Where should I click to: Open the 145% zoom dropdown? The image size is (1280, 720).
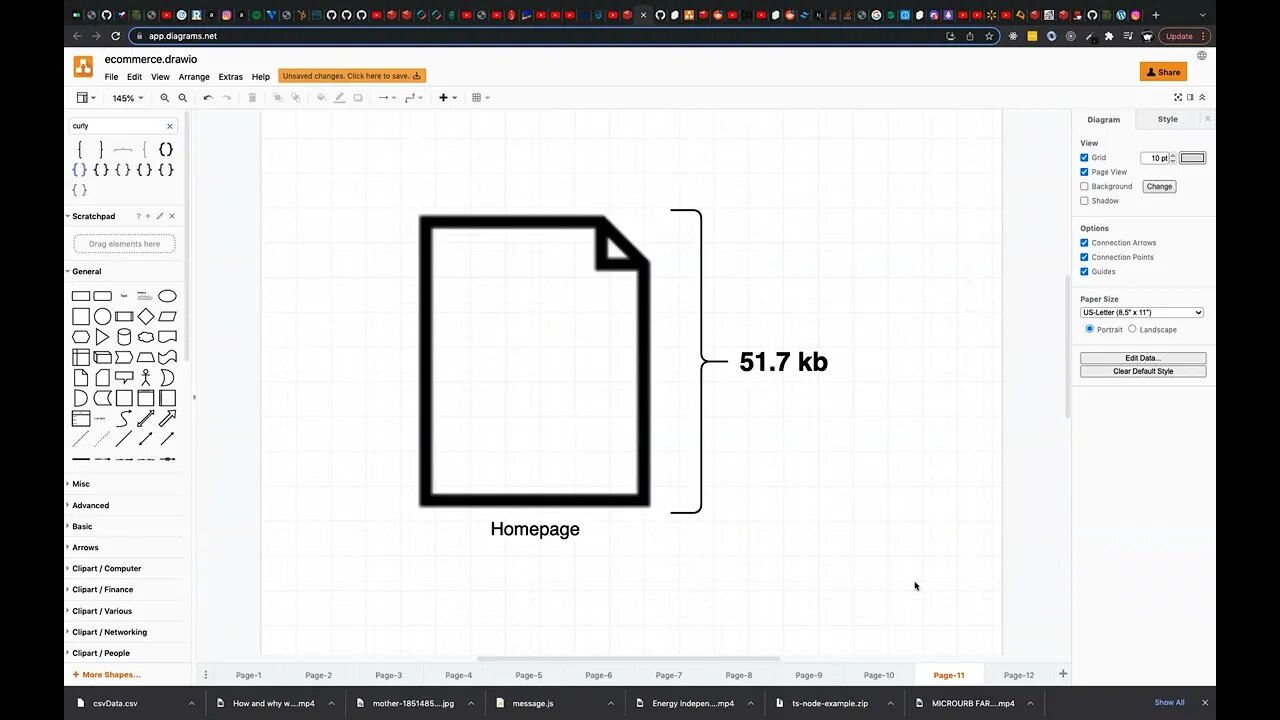coord(127,98)
